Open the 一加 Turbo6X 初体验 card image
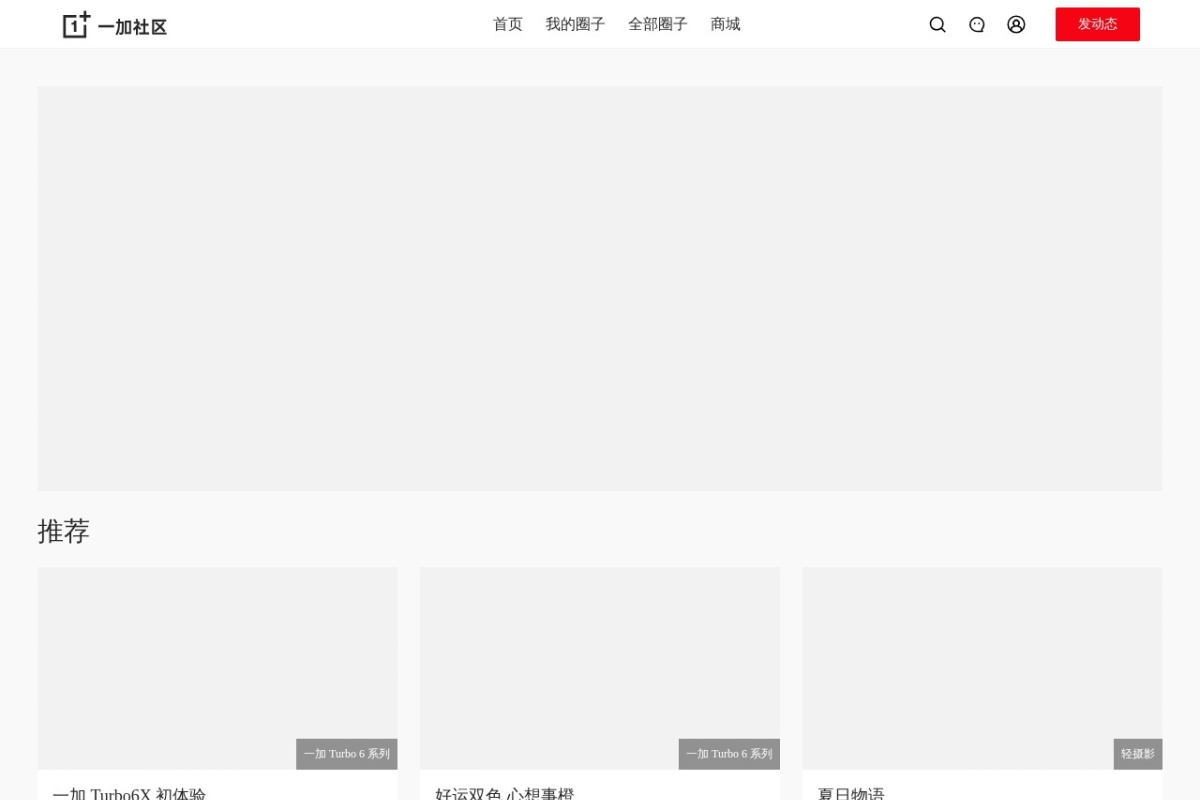Viewport: 1200px width, 800px height. point(217,668)
